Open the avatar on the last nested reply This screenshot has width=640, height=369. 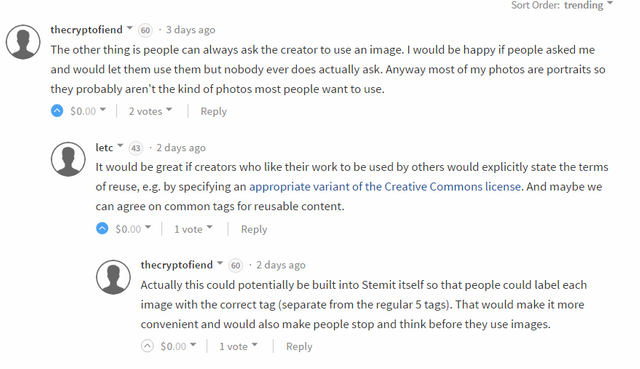tap(113, 277)
